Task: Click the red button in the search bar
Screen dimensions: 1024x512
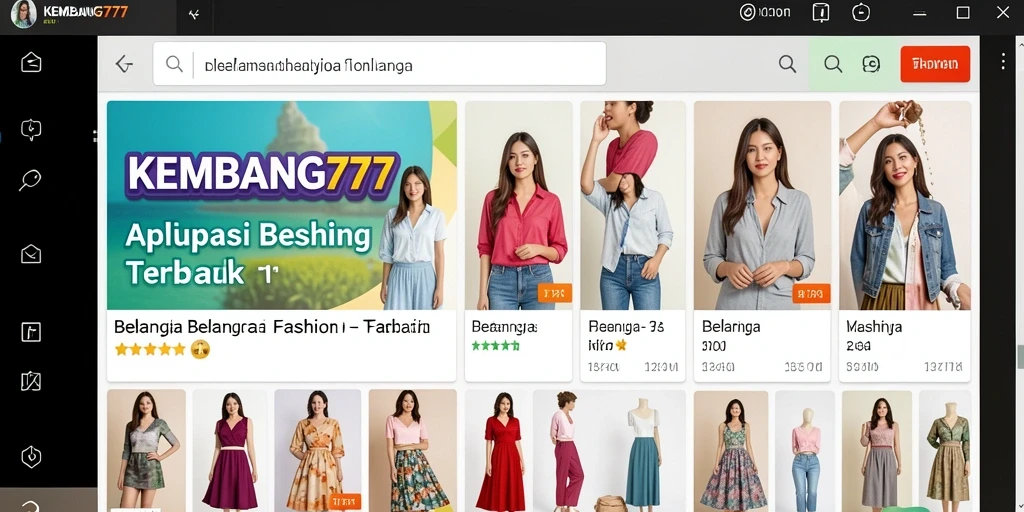Action: (x=935, y=64)
